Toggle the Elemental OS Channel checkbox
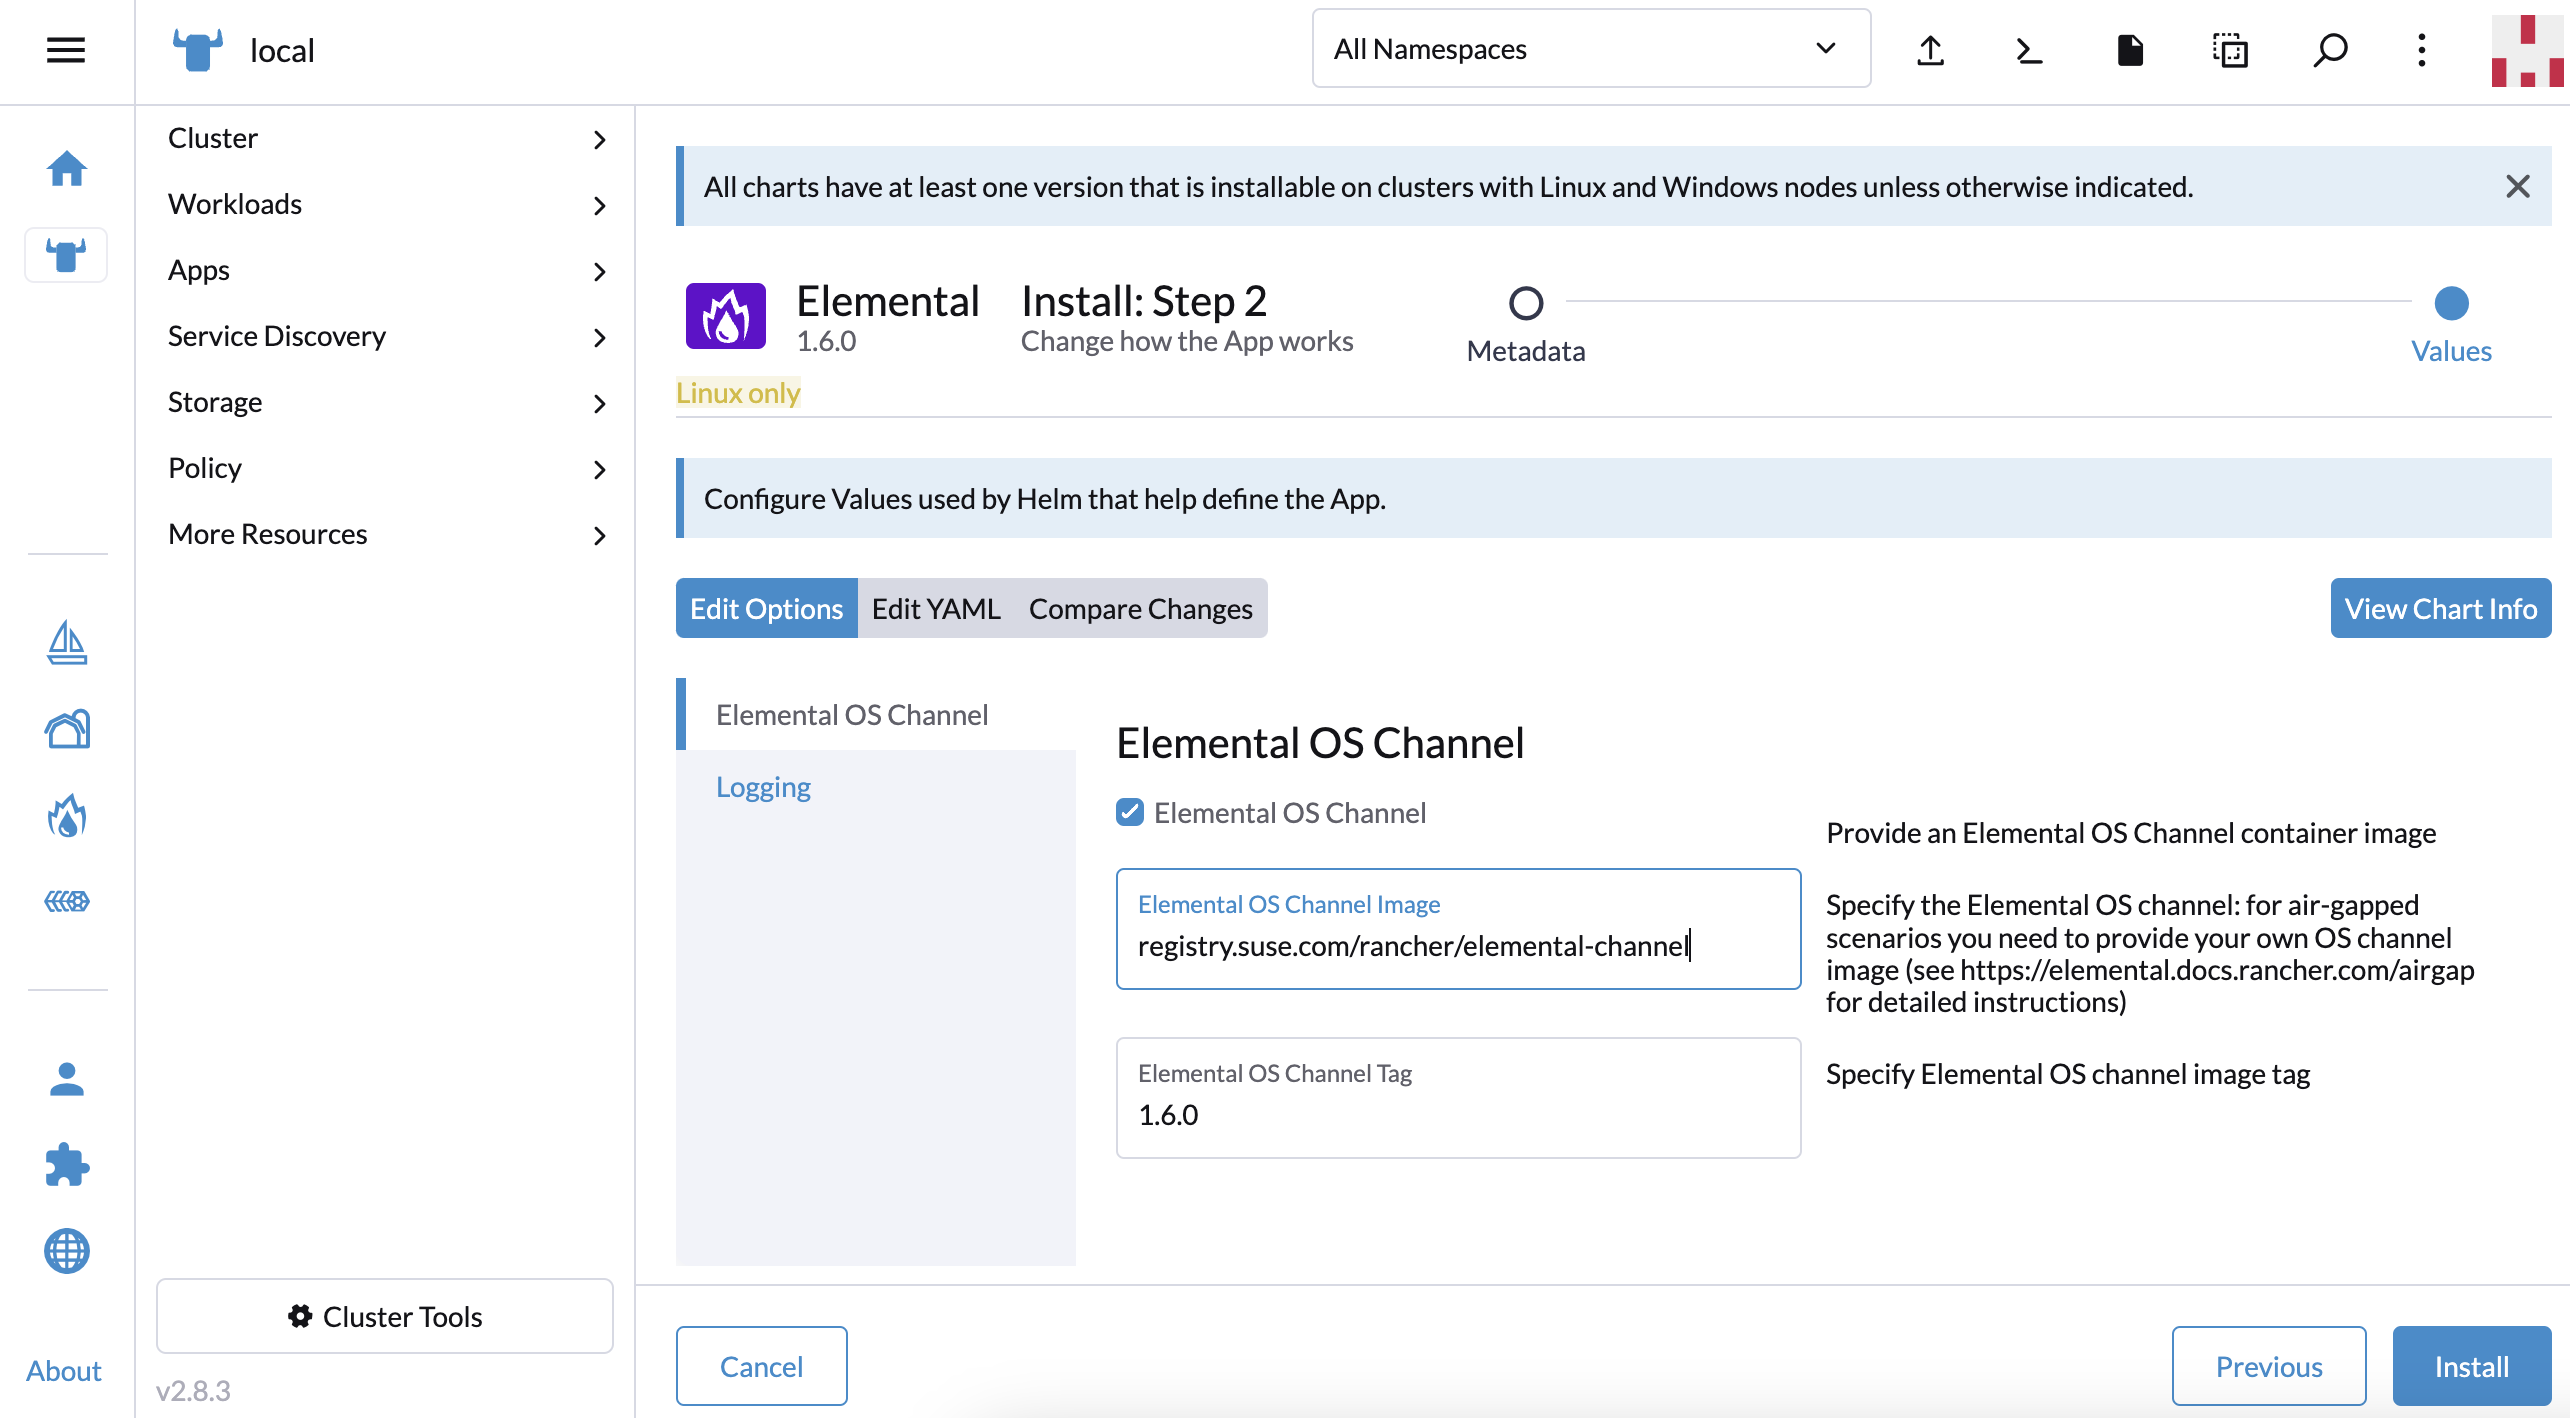This screenshot has width=2570, height=1418. (1130, 810)
